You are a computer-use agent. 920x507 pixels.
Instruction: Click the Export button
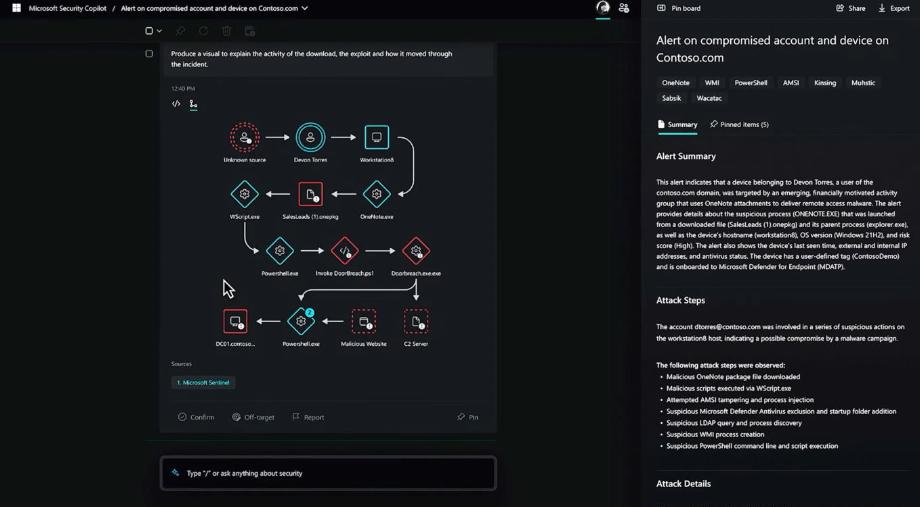894,8
